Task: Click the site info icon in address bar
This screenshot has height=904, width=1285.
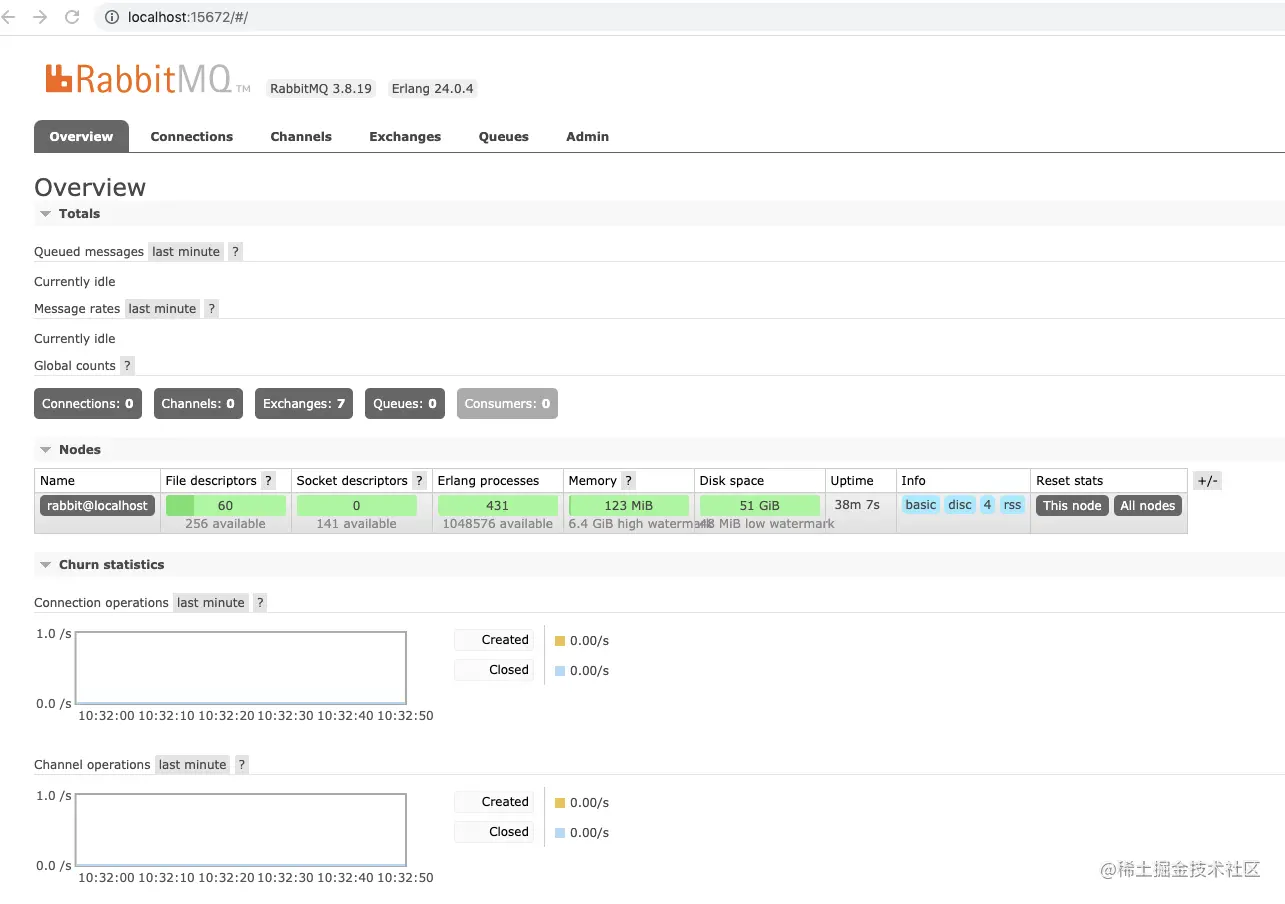Action: pos(110,17)
